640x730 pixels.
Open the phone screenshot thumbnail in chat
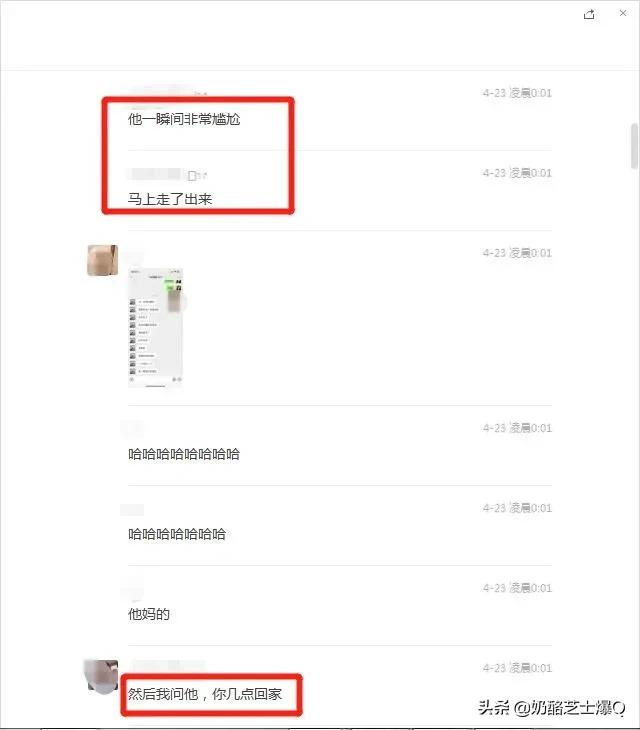coord(156,327)
